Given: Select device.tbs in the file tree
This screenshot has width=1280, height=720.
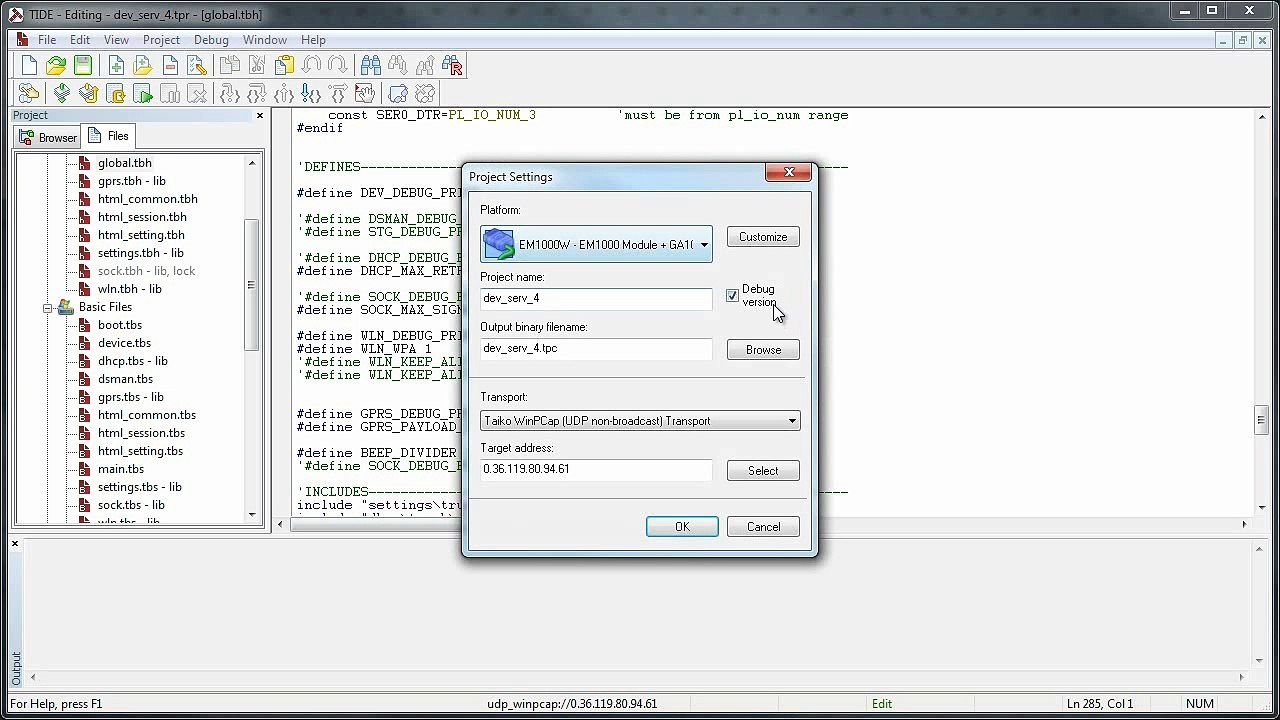Looking at the screenshot, I should (x=125, y=343).
